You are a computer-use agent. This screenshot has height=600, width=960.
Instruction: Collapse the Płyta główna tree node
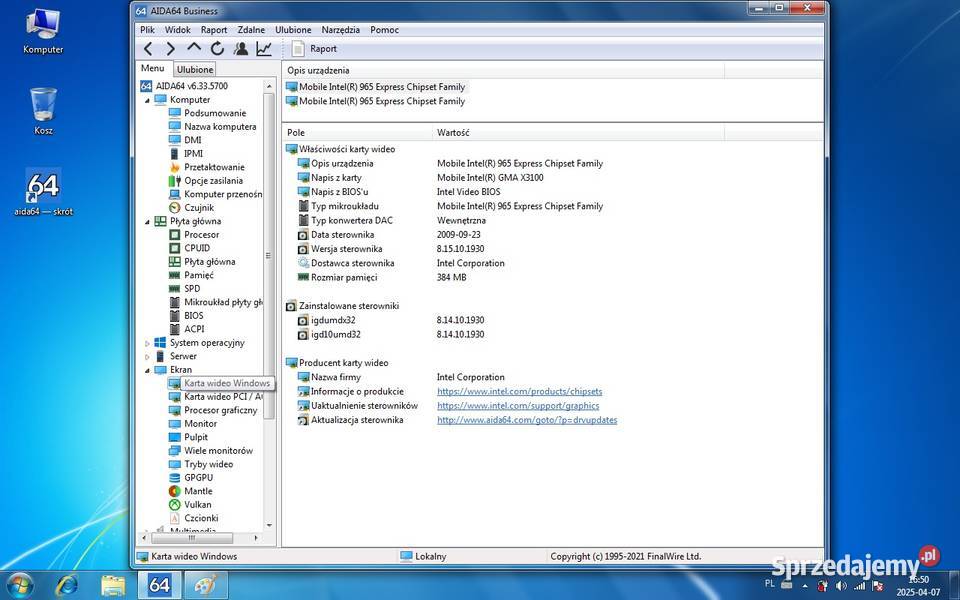click(147, 221)
